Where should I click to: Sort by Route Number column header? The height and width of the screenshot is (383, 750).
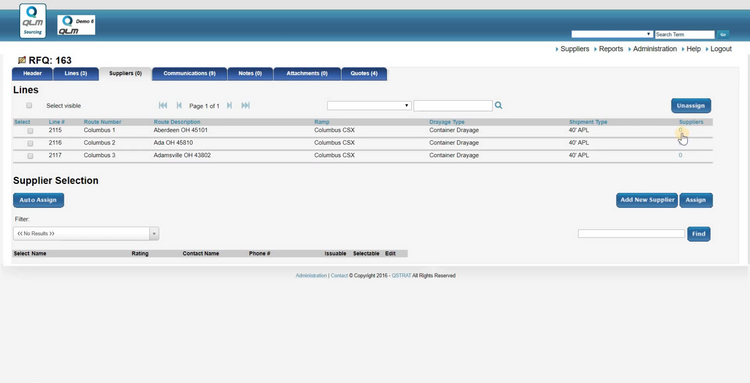coord(102,122)
